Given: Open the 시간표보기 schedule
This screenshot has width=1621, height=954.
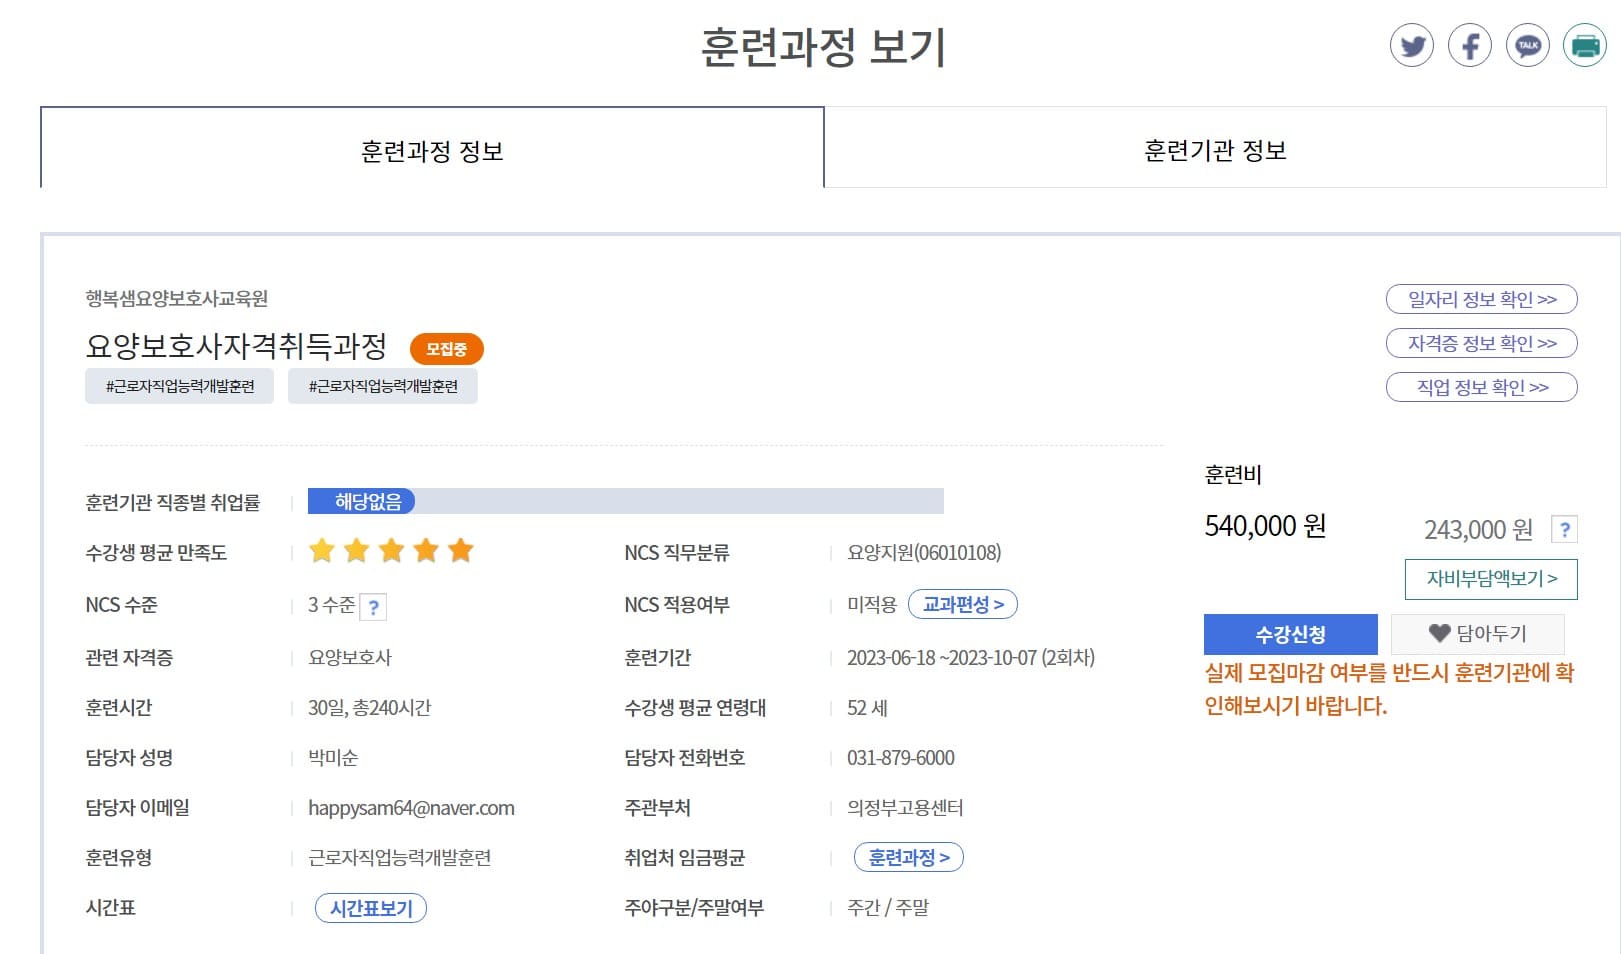Looking at the screenshot, I should (371, 907).
